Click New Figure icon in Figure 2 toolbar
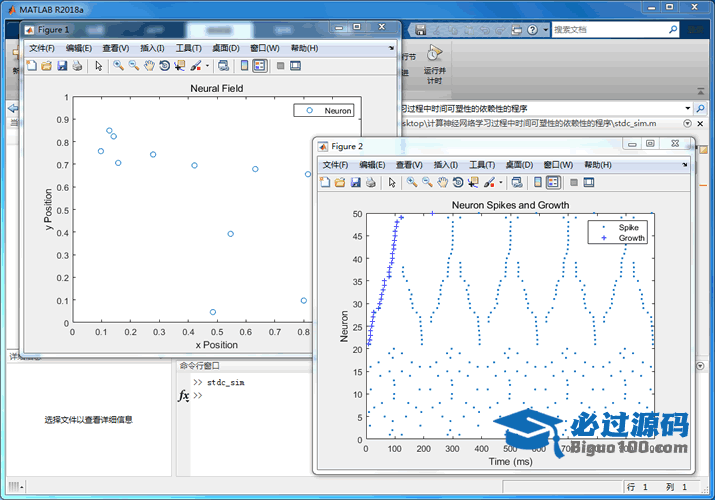Screen dimensions: 715x500 [x=325, y=182]
